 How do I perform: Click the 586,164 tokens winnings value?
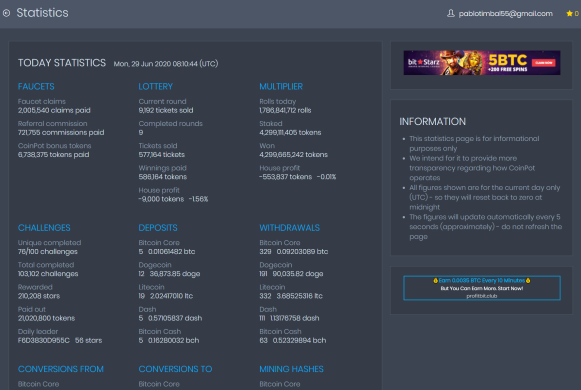pyautogui.click(x=163, y=177)
